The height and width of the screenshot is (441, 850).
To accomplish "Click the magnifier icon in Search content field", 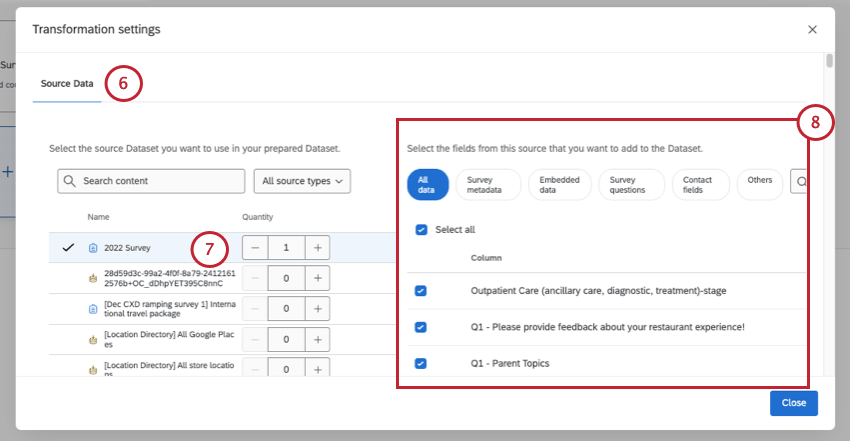I will [x=70, y=181].
